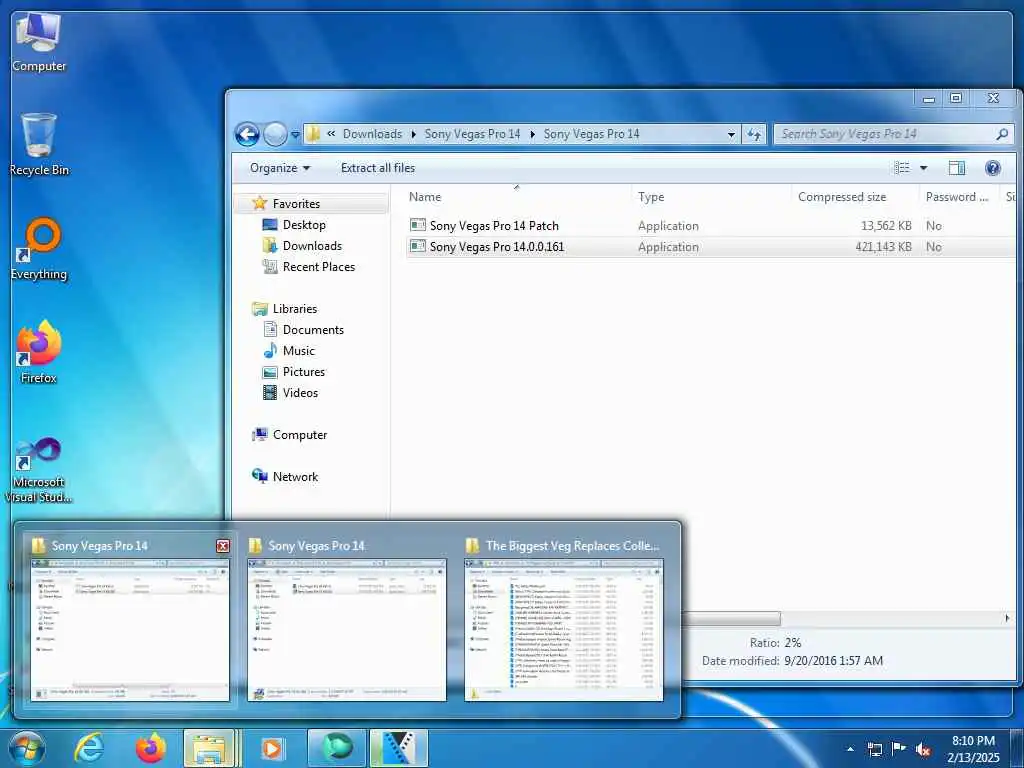Click inside Search Sony Vegas Pro 14 field
The height and width of the screenshot is (768, 1024).
[885, 134]
